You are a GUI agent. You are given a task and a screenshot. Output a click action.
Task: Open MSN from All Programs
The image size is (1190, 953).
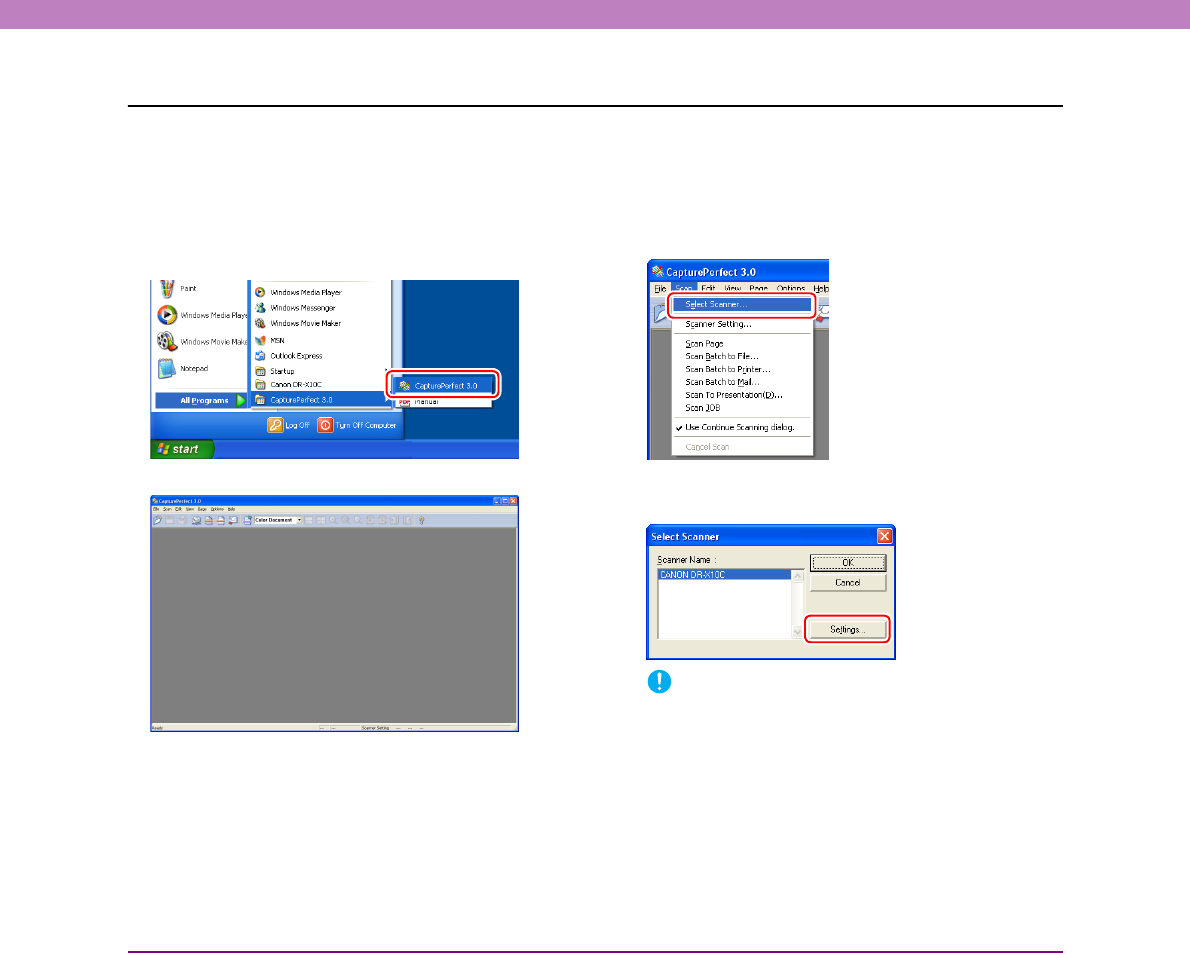[269, 341]
